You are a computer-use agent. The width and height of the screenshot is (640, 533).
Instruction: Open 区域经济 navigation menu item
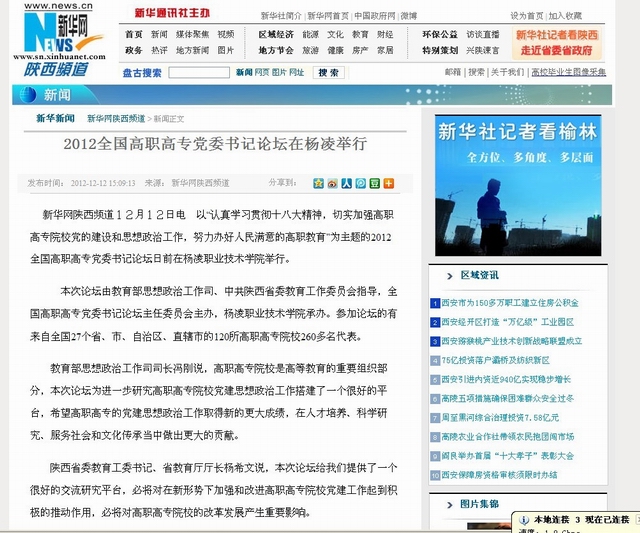(x=275, y=34)
